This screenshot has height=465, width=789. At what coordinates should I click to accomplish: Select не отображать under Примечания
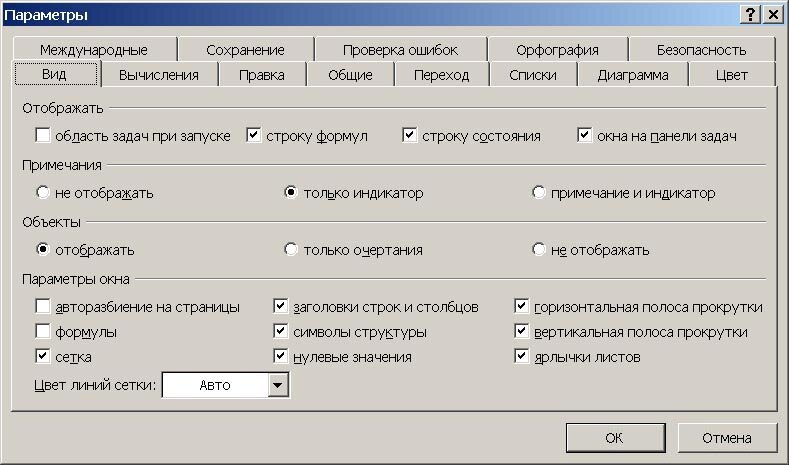click(43, 192)
